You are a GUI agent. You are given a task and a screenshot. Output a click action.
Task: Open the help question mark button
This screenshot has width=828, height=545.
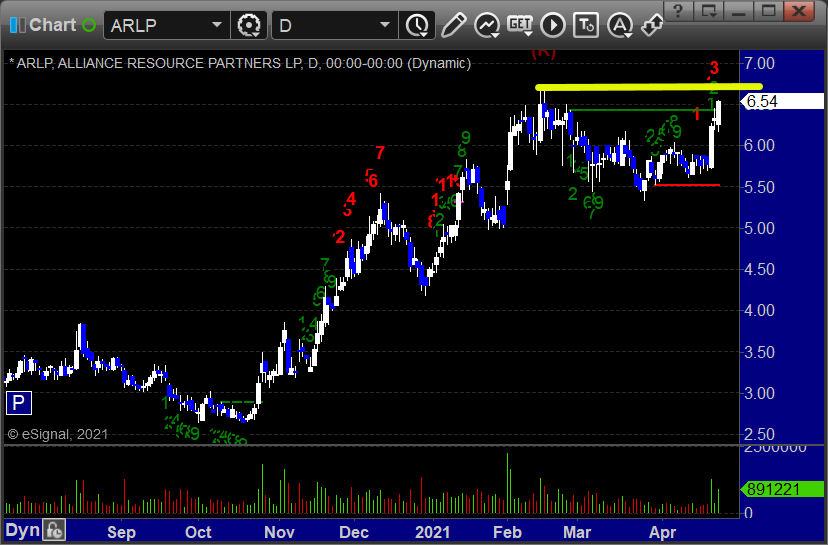click(678, 10)
